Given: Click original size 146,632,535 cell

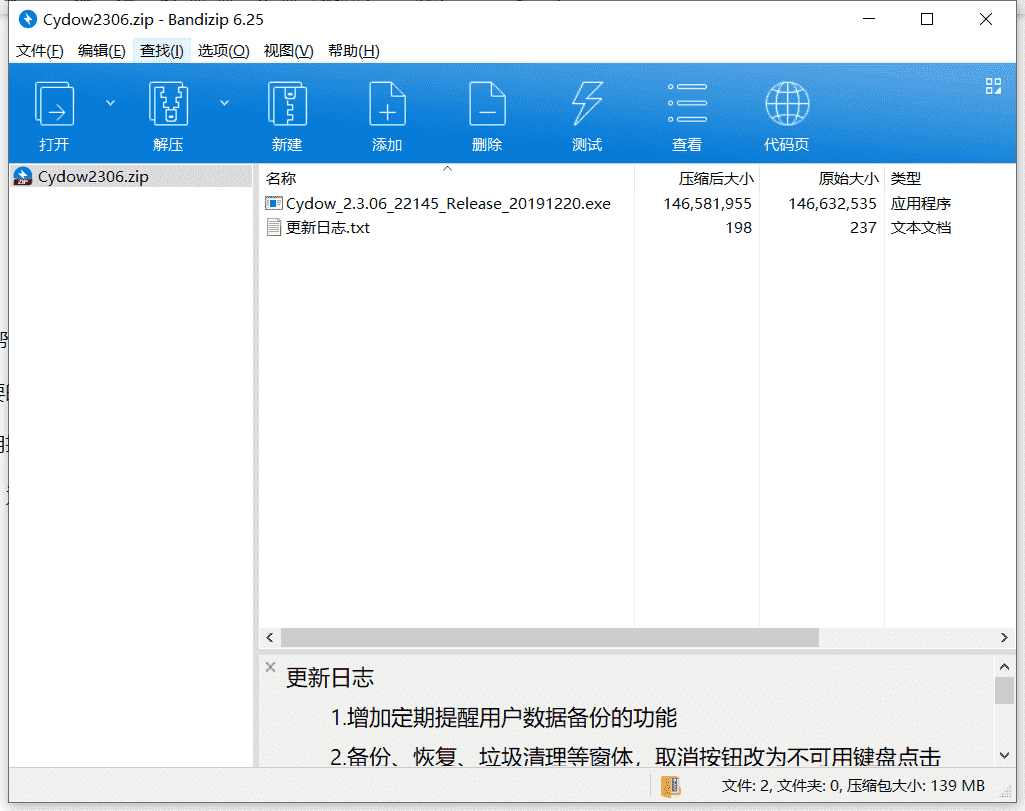Looking at the screenshot, I should pos(832,204).
